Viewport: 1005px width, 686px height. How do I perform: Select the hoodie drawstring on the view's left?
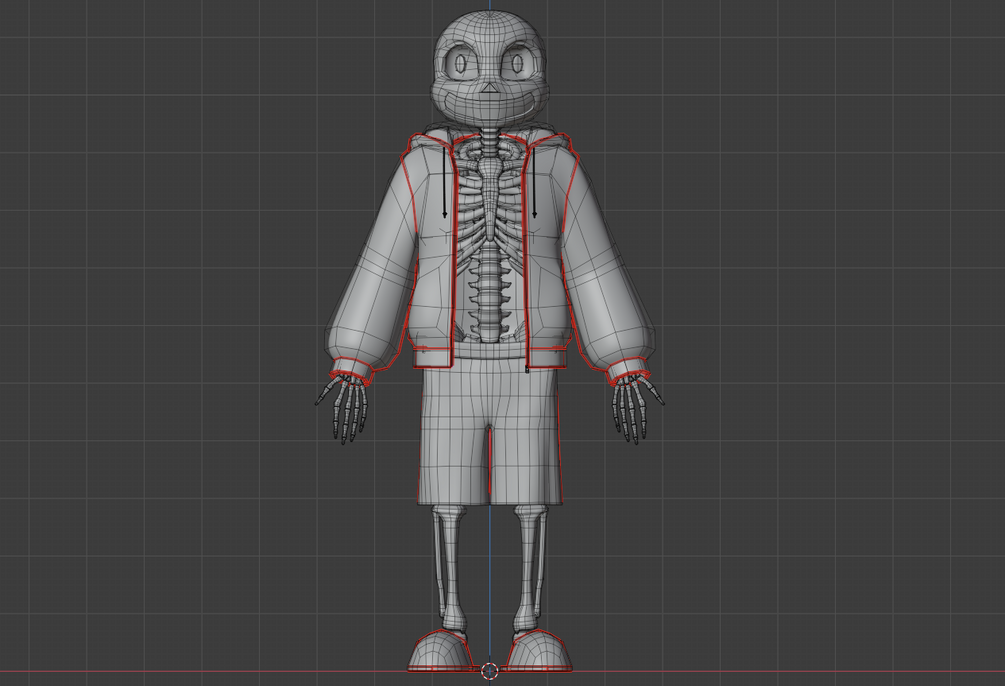pyautogui.click(x=444, y=186)
